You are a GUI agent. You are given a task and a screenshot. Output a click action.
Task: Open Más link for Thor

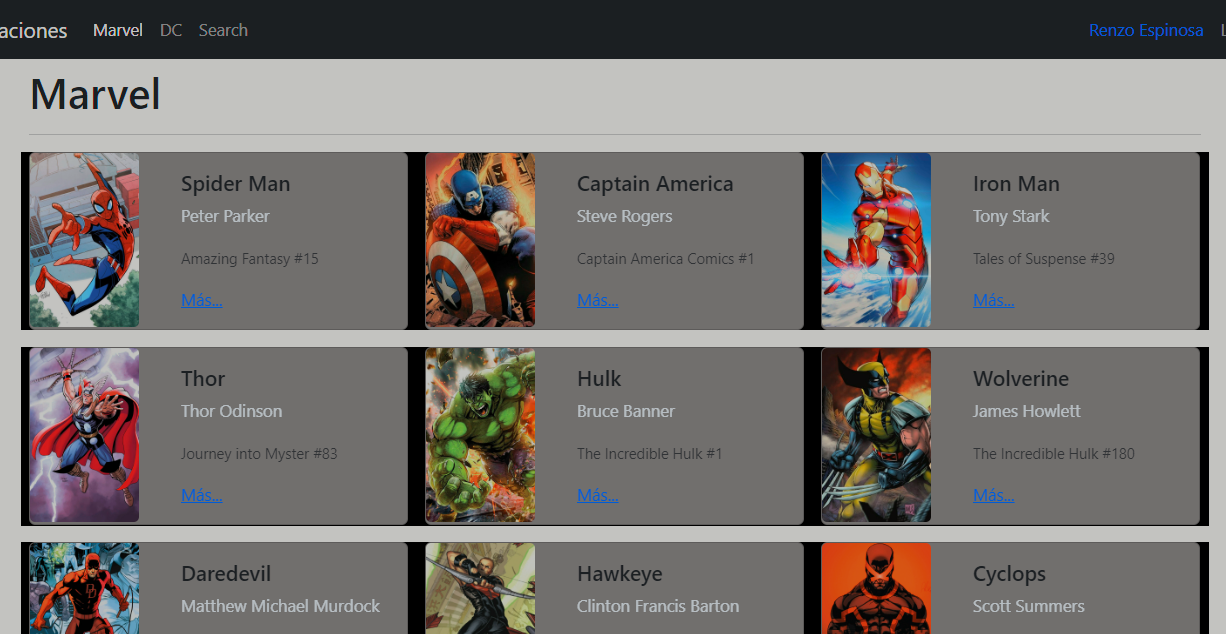[x=202, y=495]
